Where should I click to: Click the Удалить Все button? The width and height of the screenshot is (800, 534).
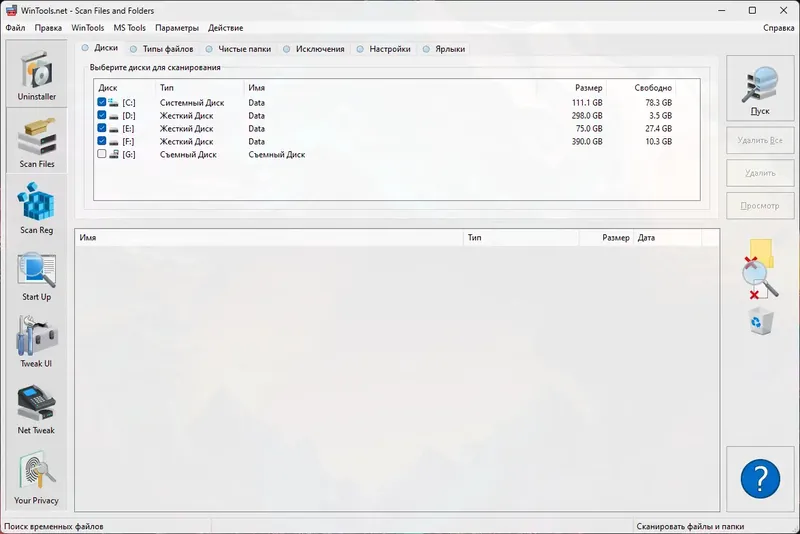760,140
